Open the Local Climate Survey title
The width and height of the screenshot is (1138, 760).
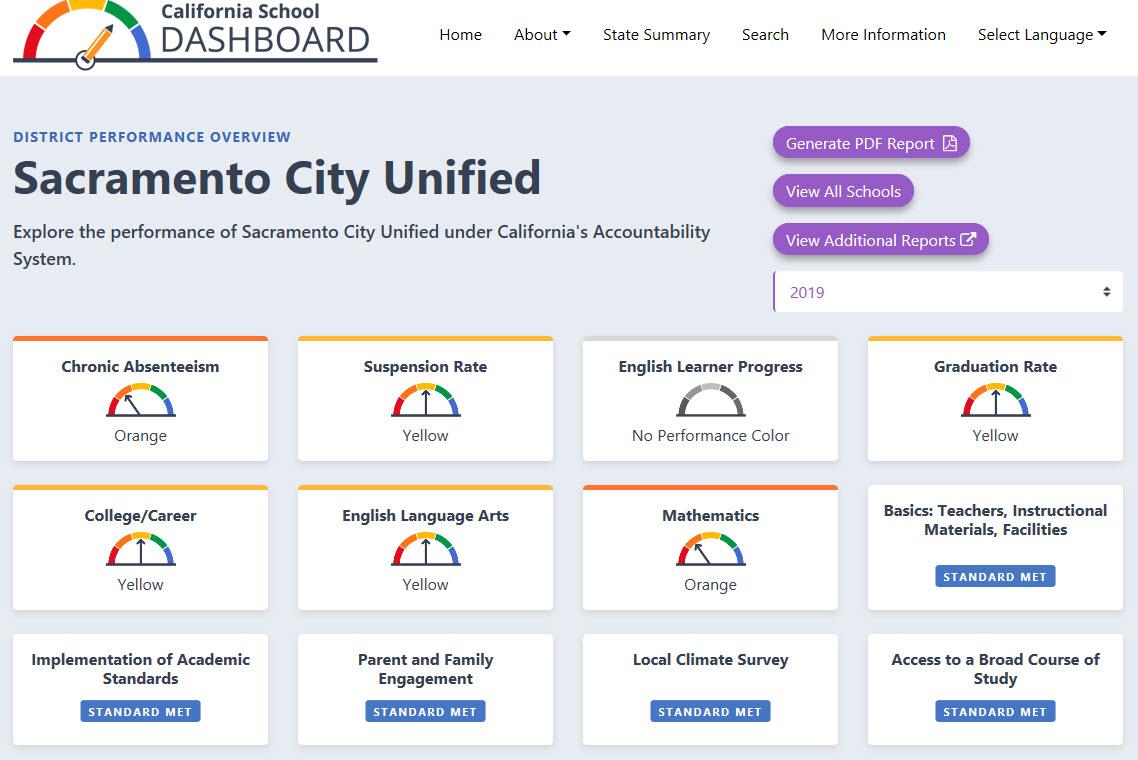711,659
